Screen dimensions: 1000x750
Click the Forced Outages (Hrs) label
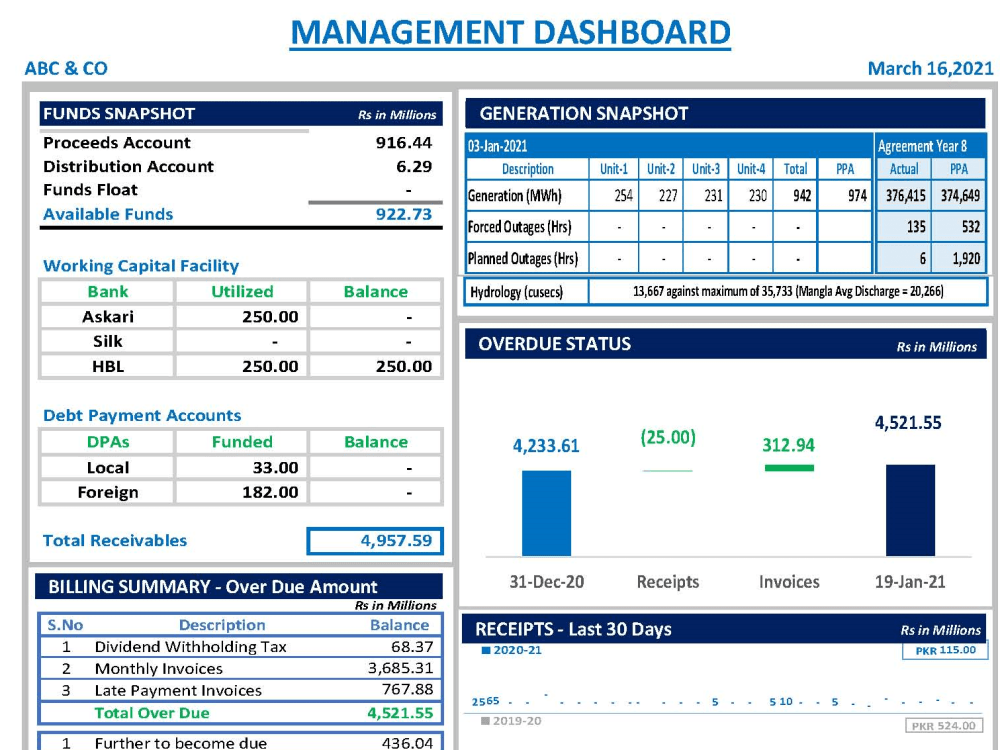[519, 227]
